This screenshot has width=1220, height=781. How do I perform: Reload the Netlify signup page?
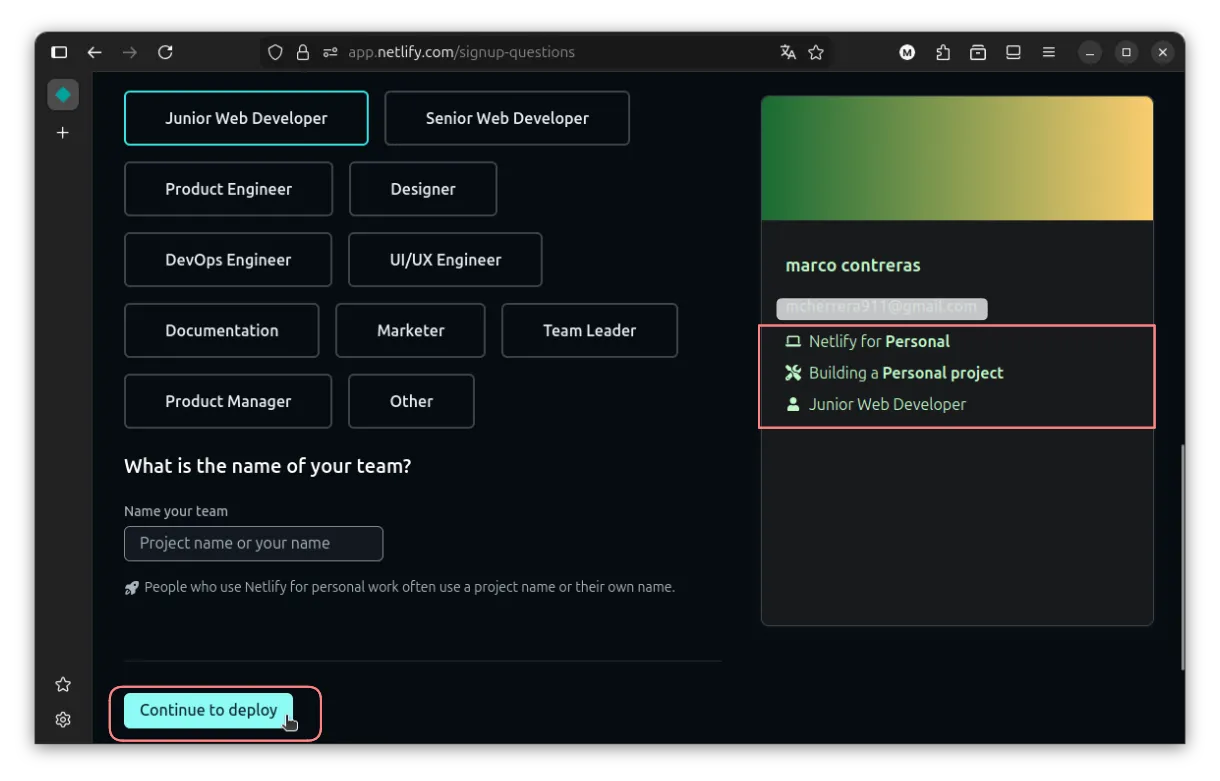point(166,52)
